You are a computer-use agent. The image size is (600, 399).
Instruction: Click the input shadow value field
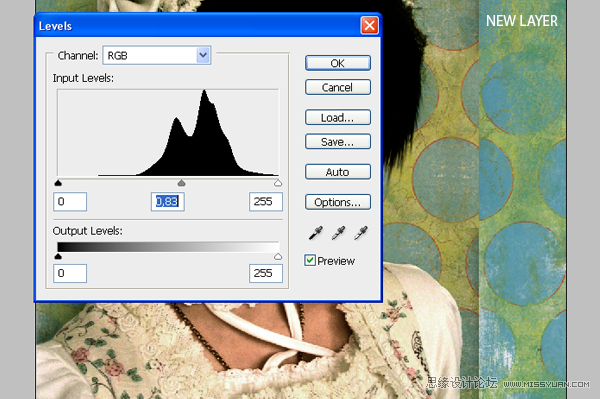(70, 202)
